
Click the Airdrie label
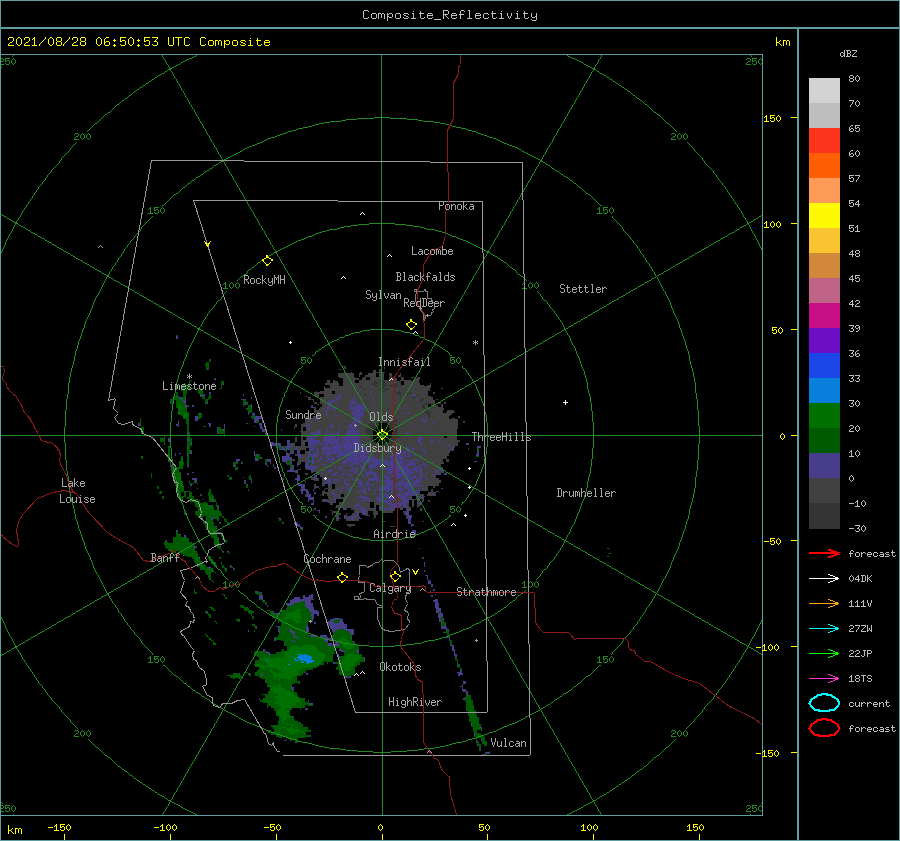[394, 534]
